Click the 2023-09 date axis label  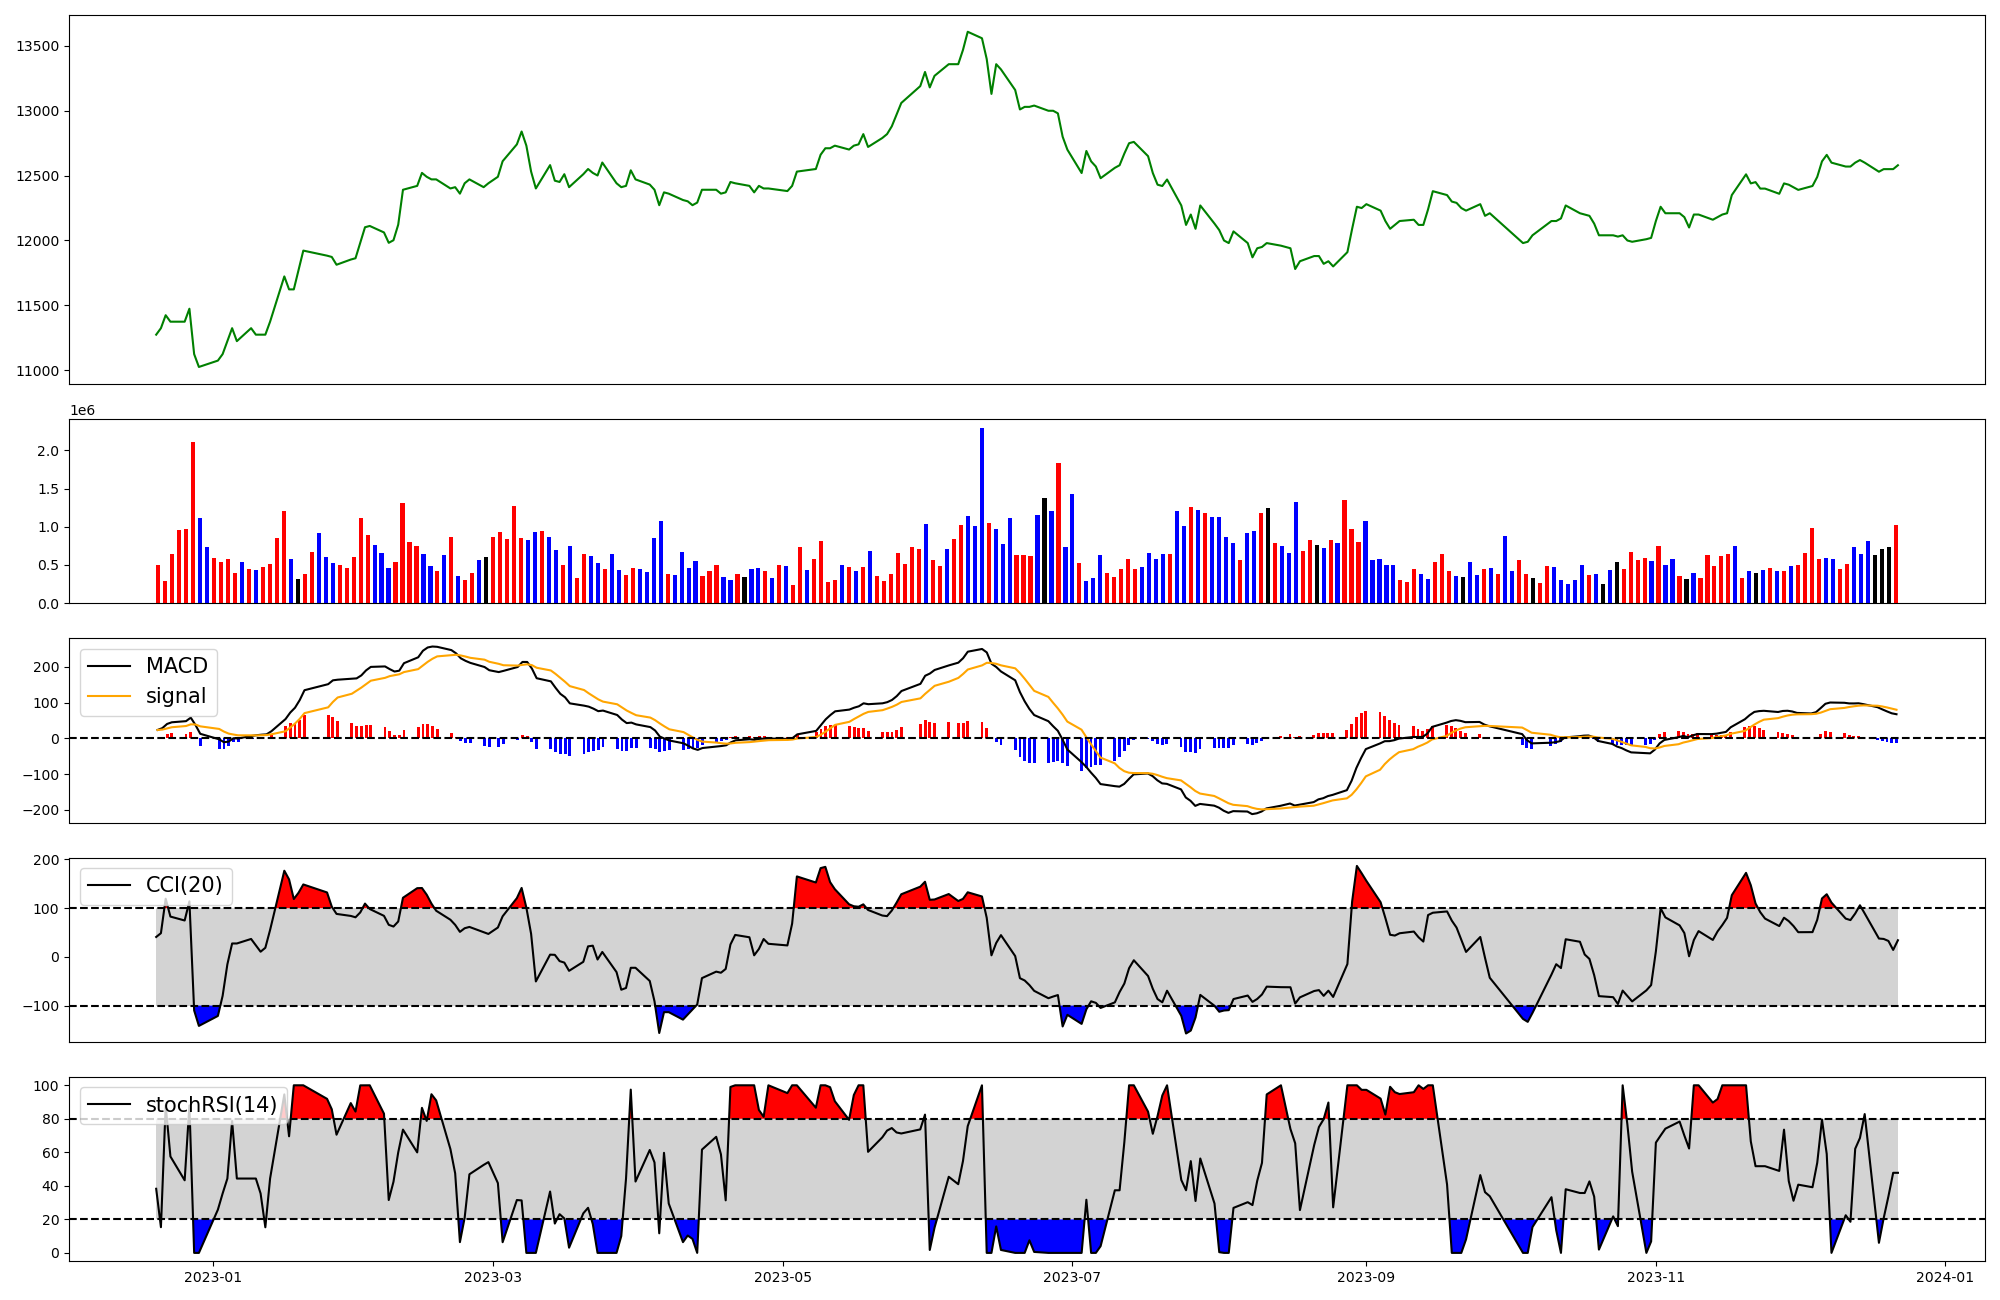point(1366,1277)
